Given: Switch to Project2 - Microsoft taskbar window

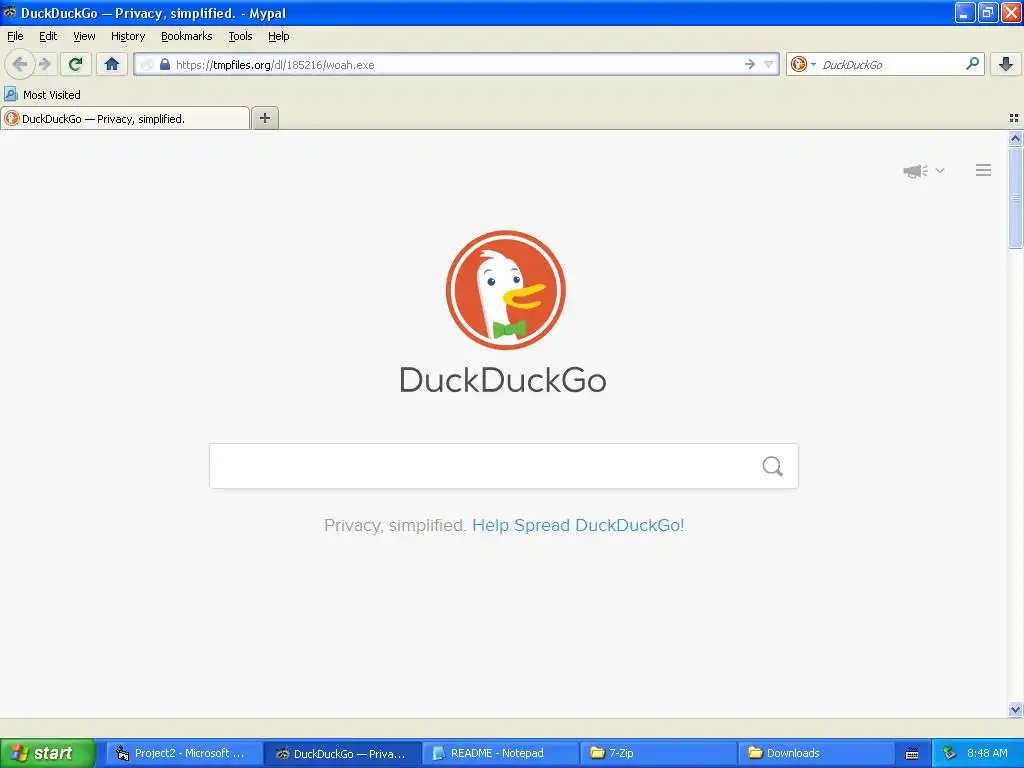Looking at the screenshot, I should (x=184, y=753).
